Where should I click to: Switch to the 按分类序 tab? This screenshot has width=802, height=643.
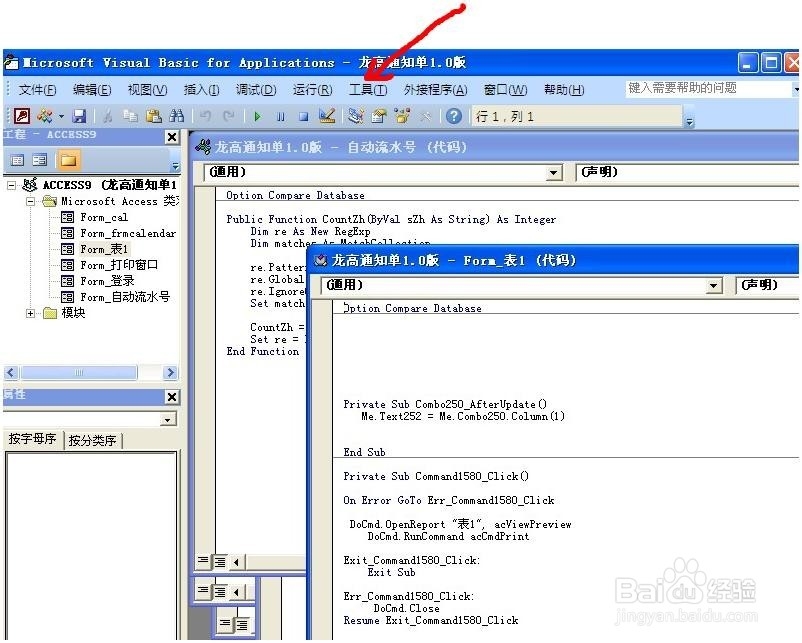(93, 440)
